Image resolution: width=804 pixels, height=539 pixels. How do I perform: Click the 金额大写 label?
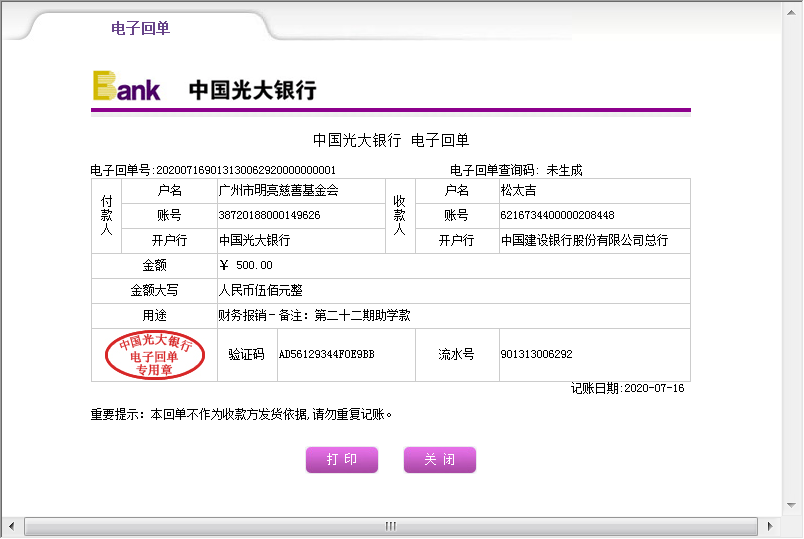154,290
